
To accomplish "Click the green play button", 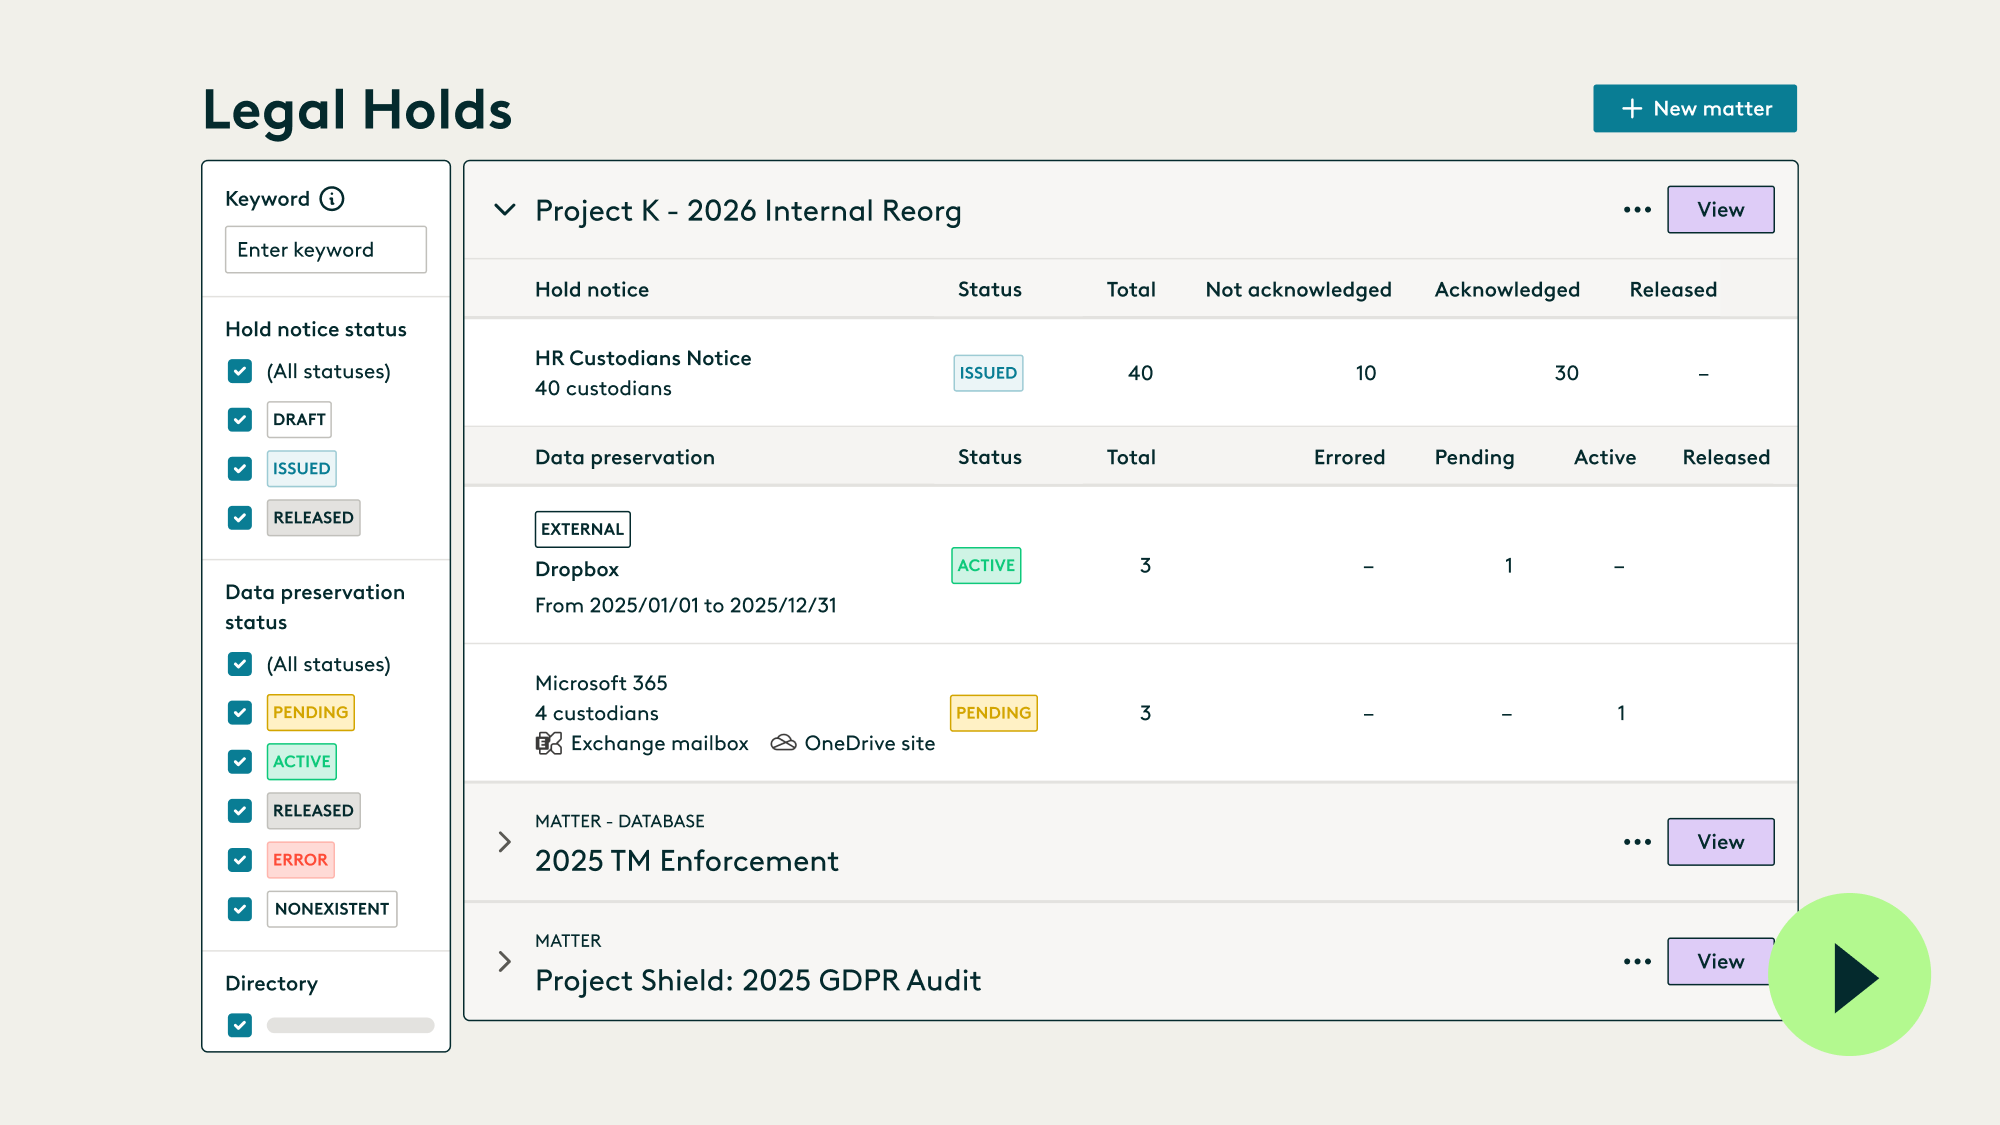I will 1850,975.
